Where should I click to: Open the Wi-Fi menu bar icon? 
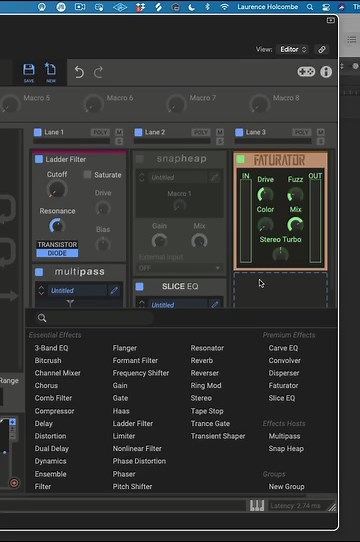(224, 7)
